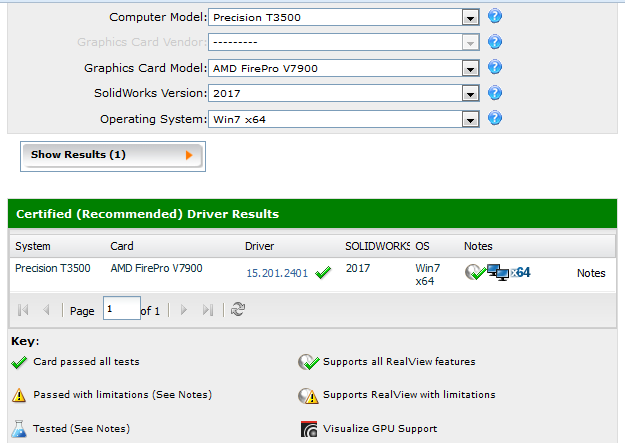The image size is (625, 443).
Task: Open the combo box showing 2017
Action: pos(344,94)
